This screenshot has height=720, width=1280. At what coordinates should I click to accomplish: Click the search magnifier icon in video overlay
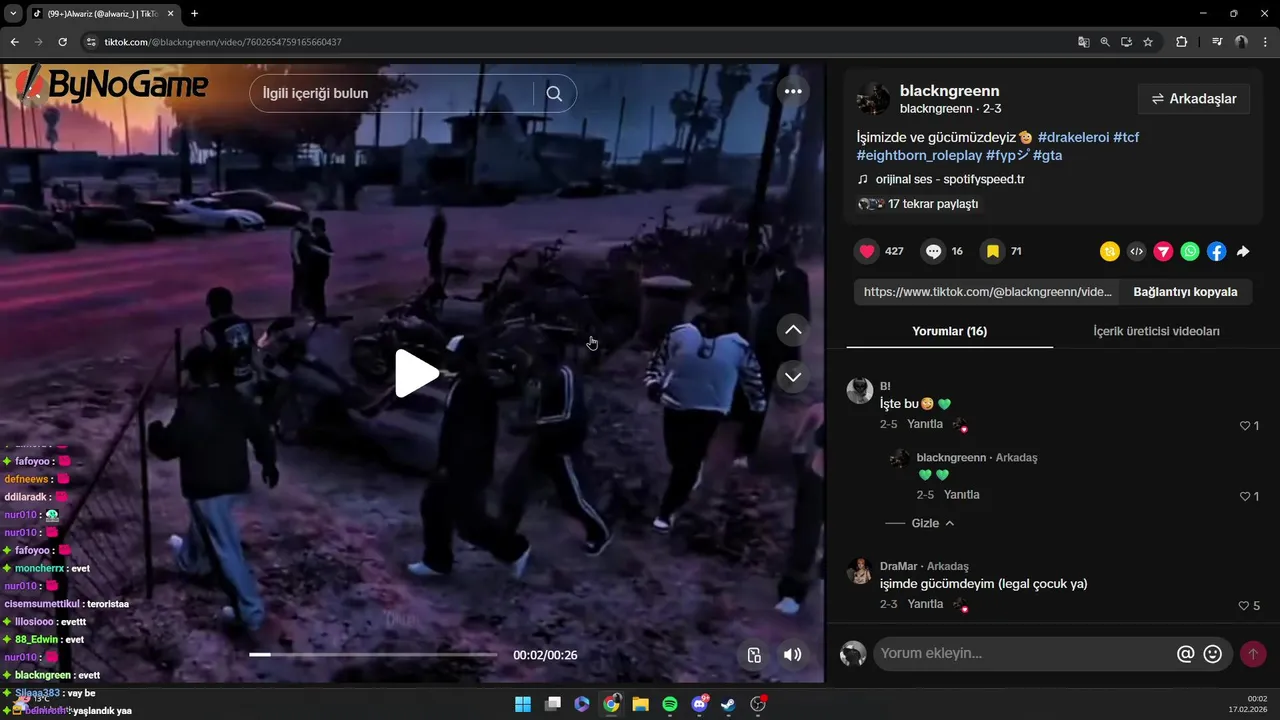coord(554,94)
